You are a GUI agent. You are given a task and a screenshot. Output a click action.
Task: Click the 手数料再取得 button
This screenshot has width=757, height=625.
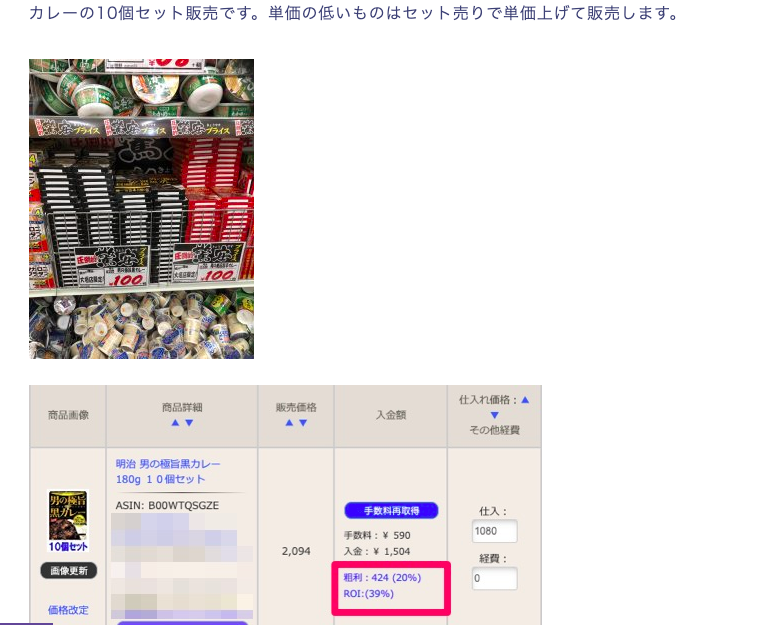[392, 511]
